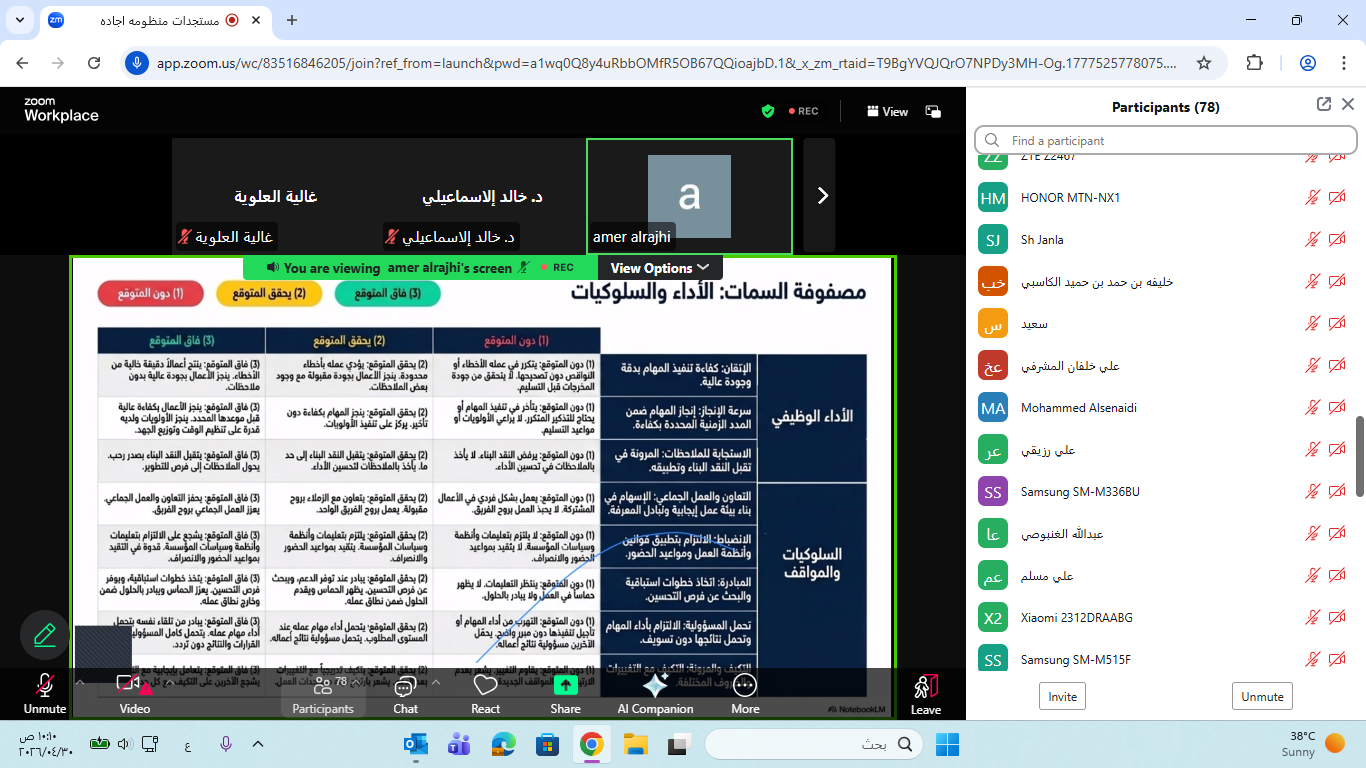Click the Leave meeting button
The image size is (1366, 768).
(x=925, y=693)
